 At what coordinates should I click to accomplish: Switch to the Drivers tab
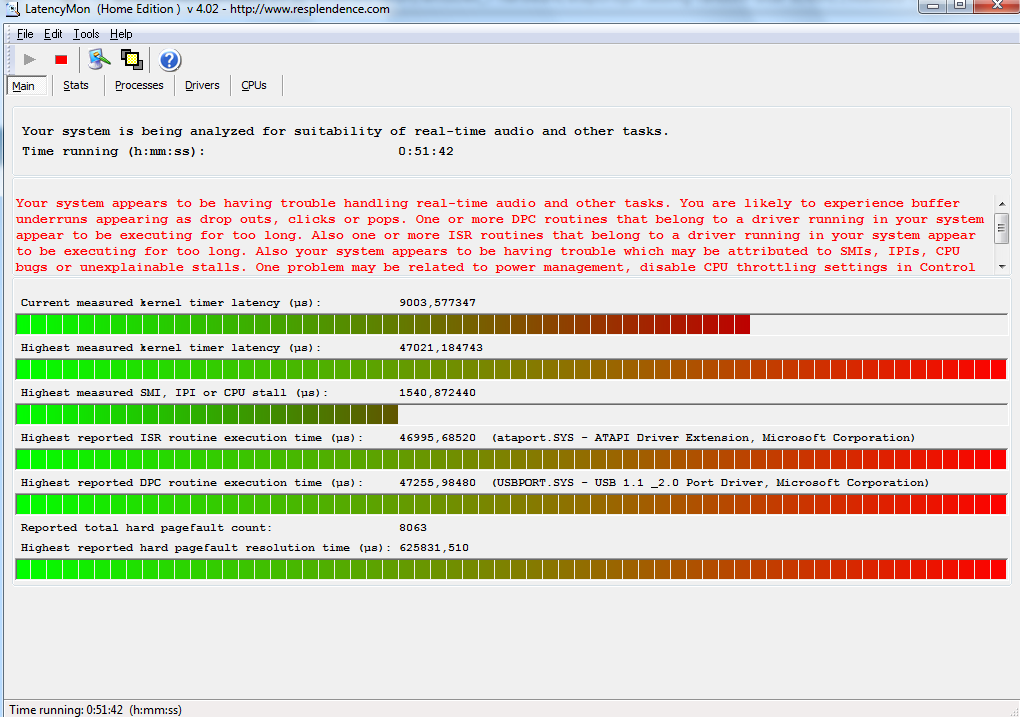click(202, 86)
